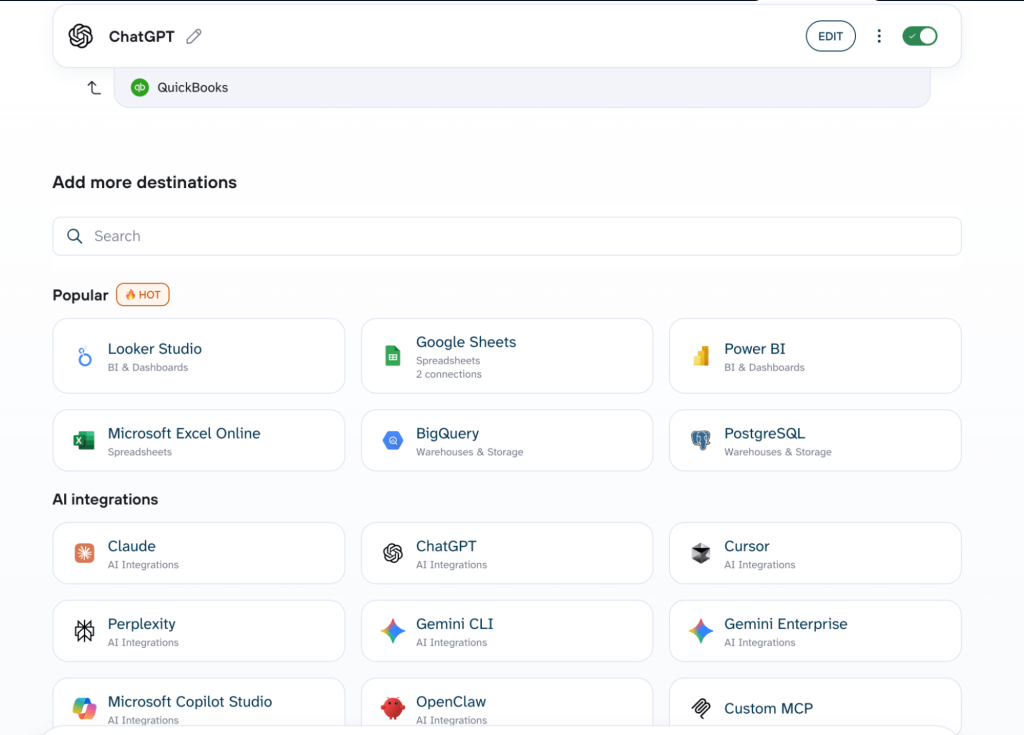
Task: Click the BigQuery hexagon icon
Action: 392,440
